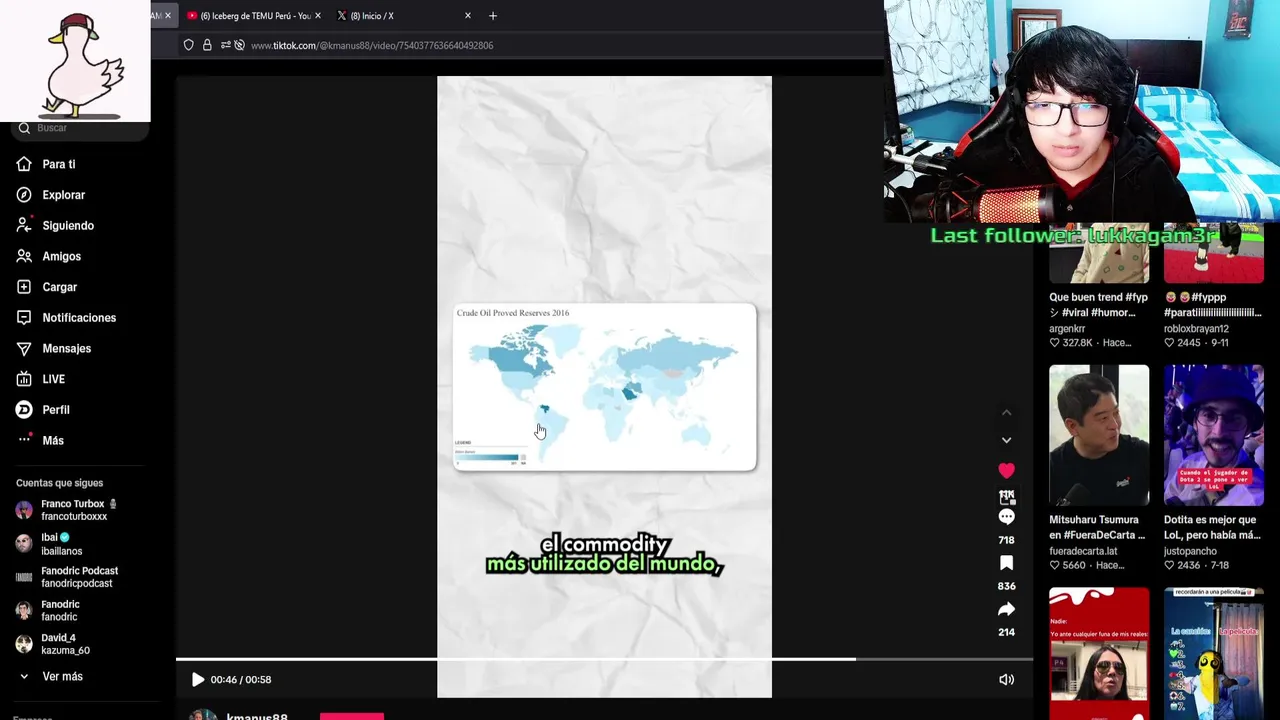The height and width of the screenshot is (720, 1280).
Task: Click the tiktok.com address bar URL
Action: (372, 45)
